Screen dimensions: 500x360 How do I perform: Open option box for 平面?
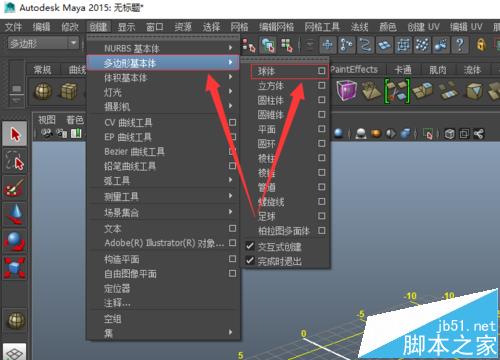321,129
